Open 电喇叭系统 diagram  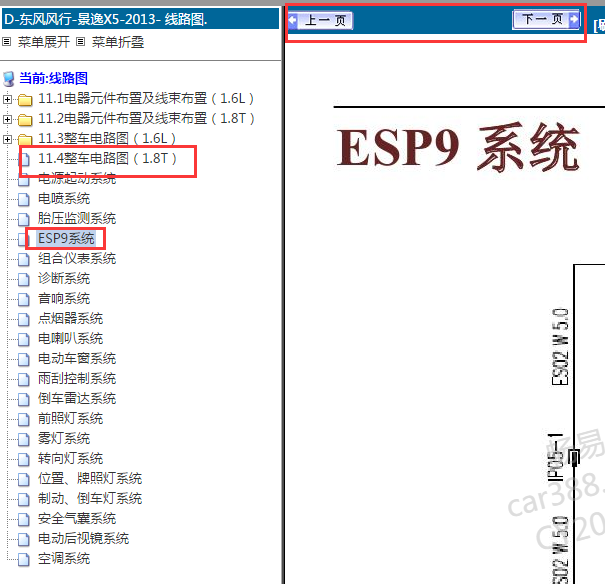70,339
